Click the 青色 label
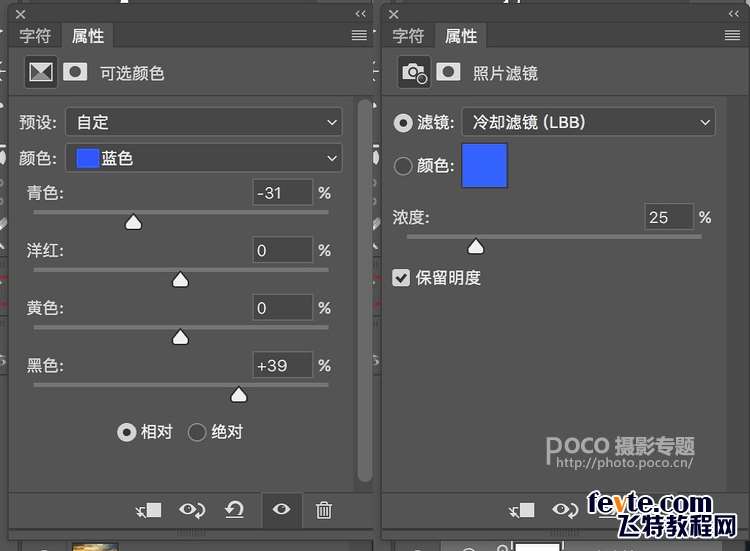The image size is (750, 551). point(45,193)
